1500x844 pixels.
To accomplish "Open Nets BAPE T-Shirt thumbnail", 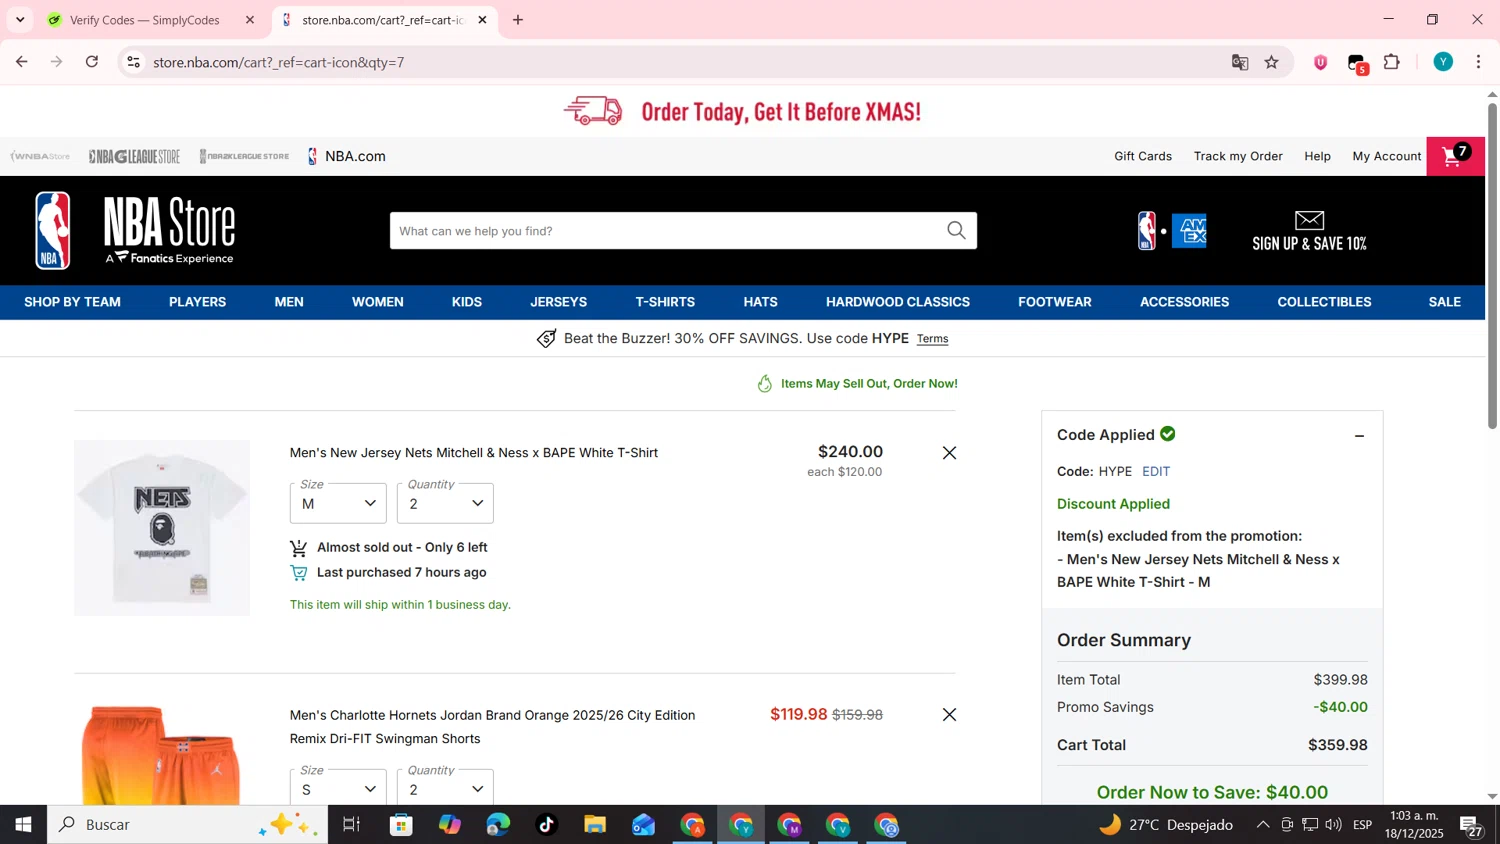I will pos(162,528).
